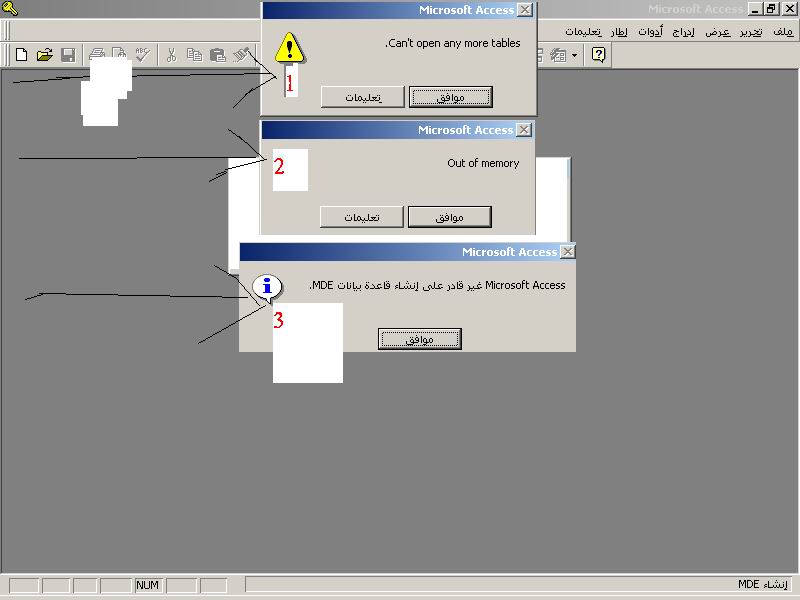Open a file using the Open folder icon

pyautogui.click(x=45, y=55)
